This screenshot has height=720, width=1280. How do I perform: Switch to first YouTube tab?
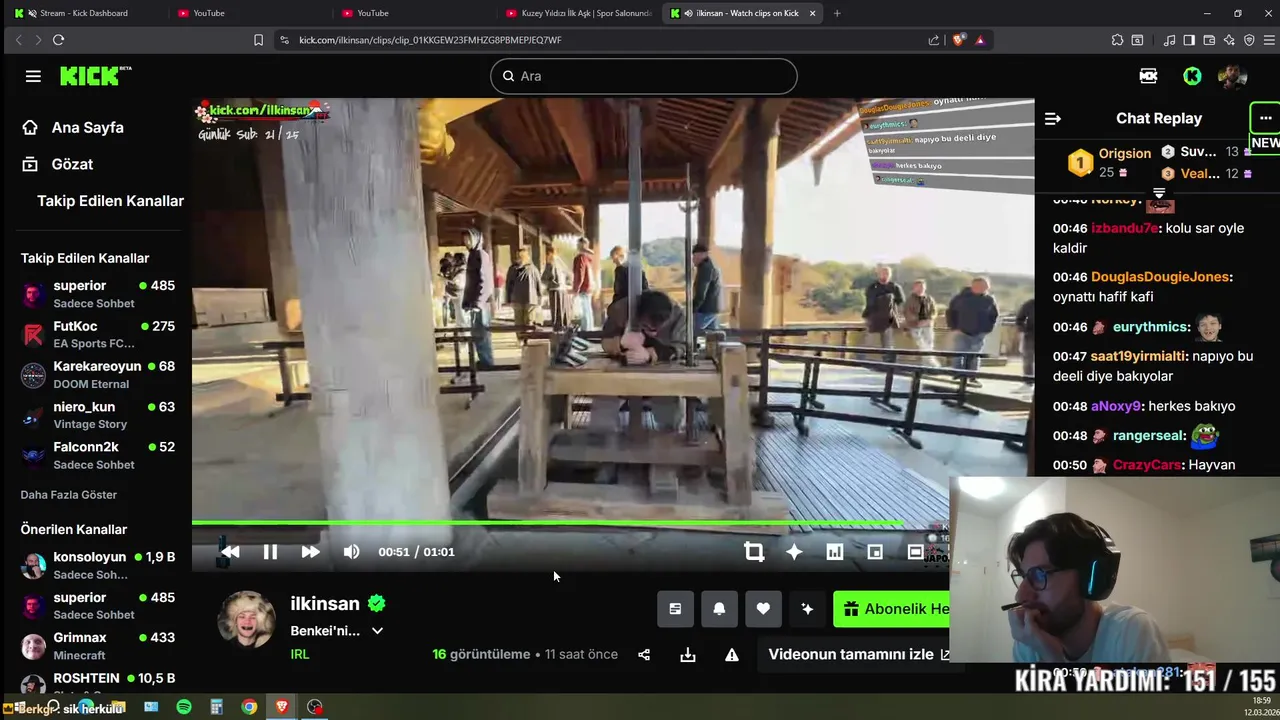[x=210, y=13]
